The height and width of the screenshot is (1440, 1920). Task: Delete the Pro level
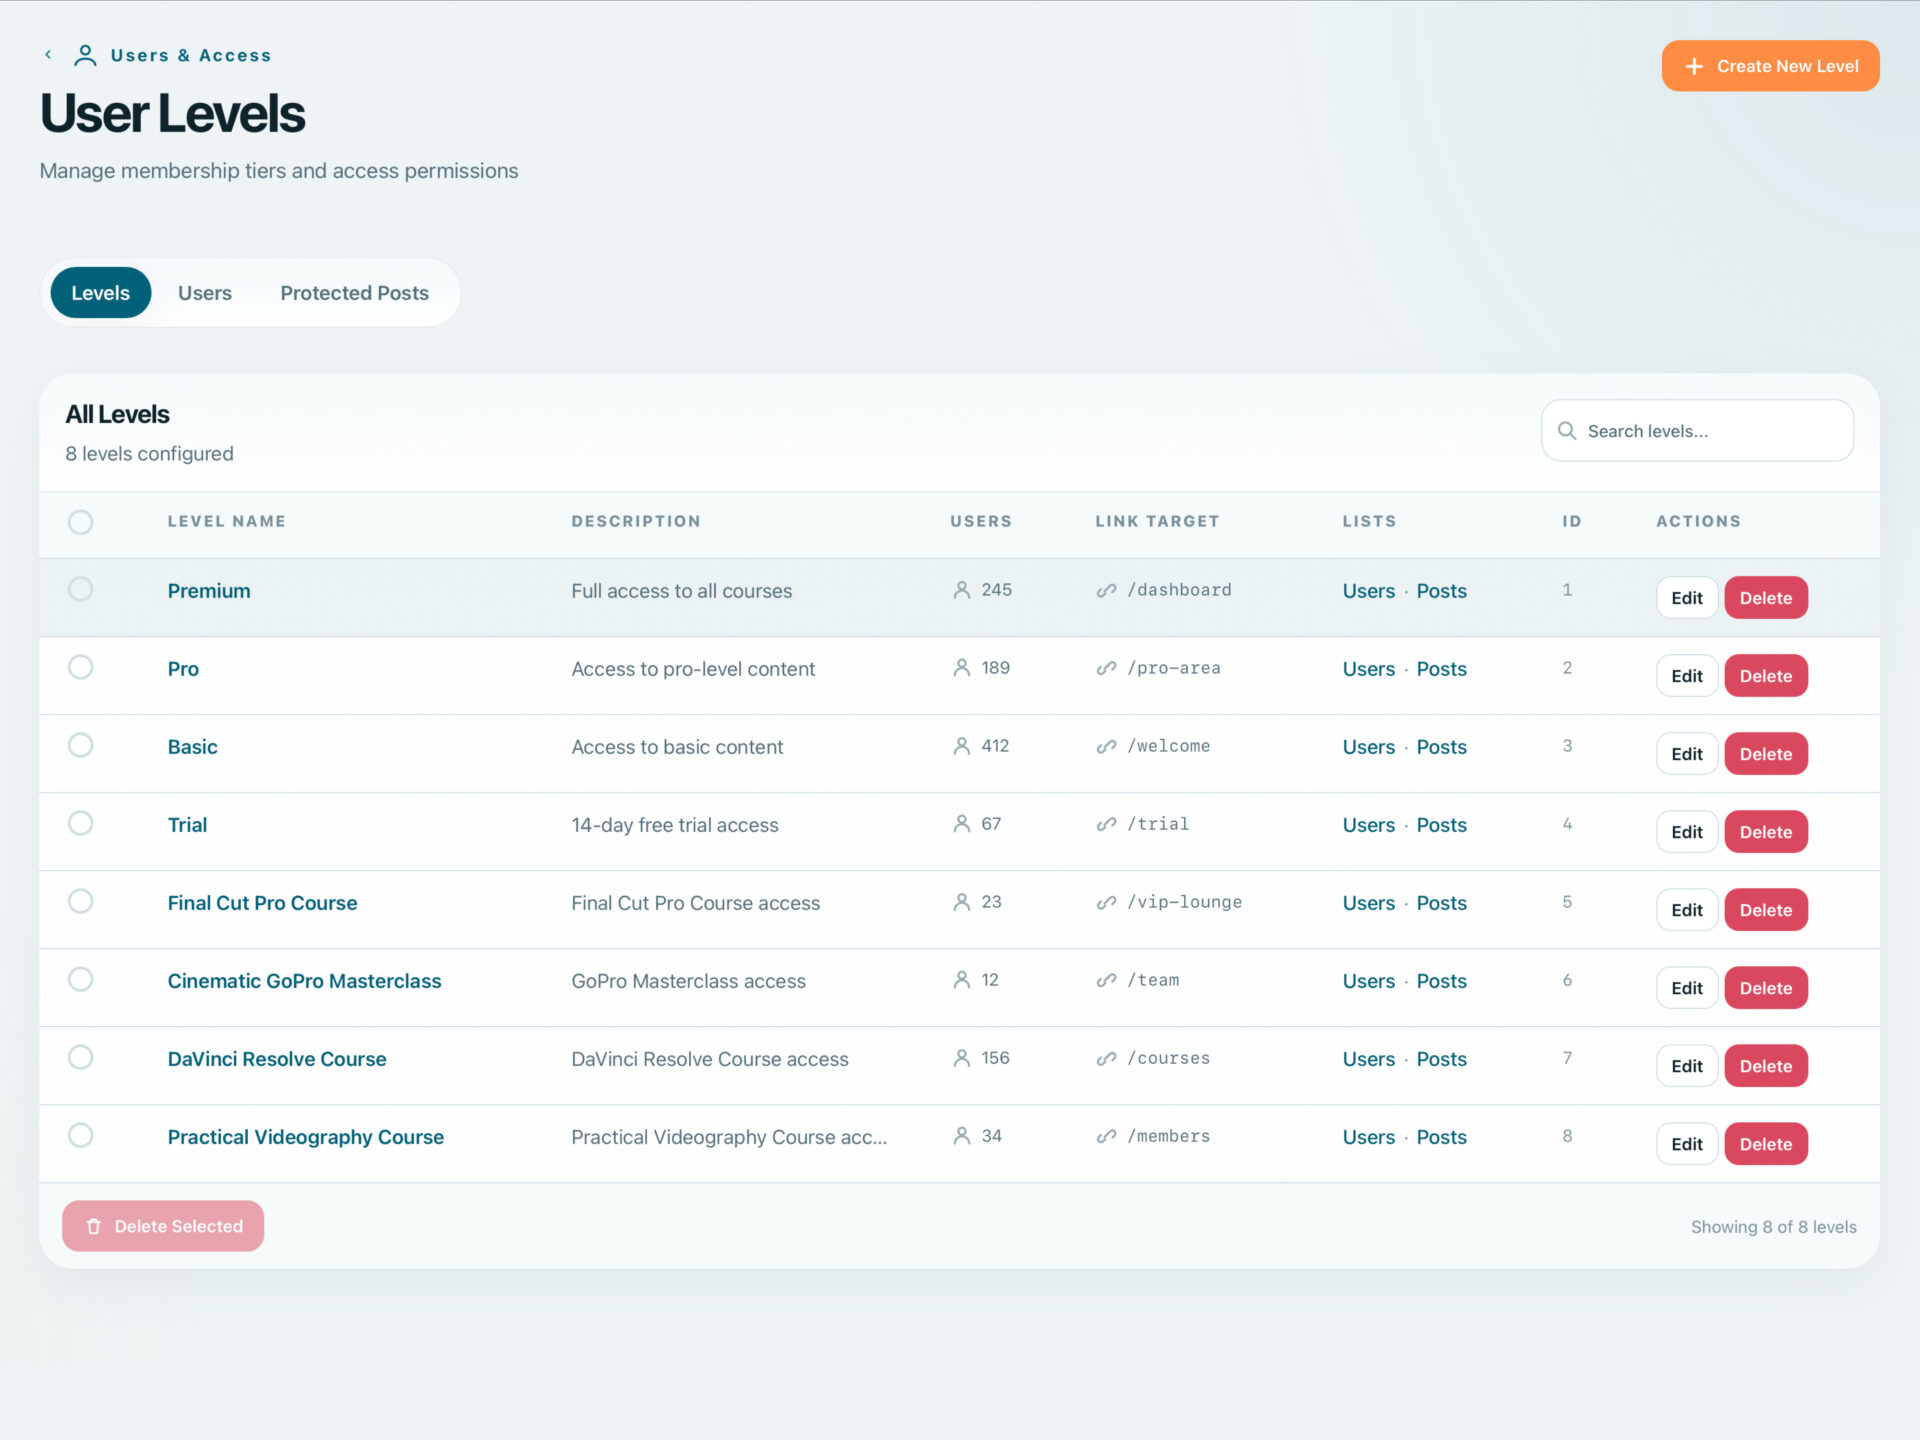click(x=1765, y=676)
